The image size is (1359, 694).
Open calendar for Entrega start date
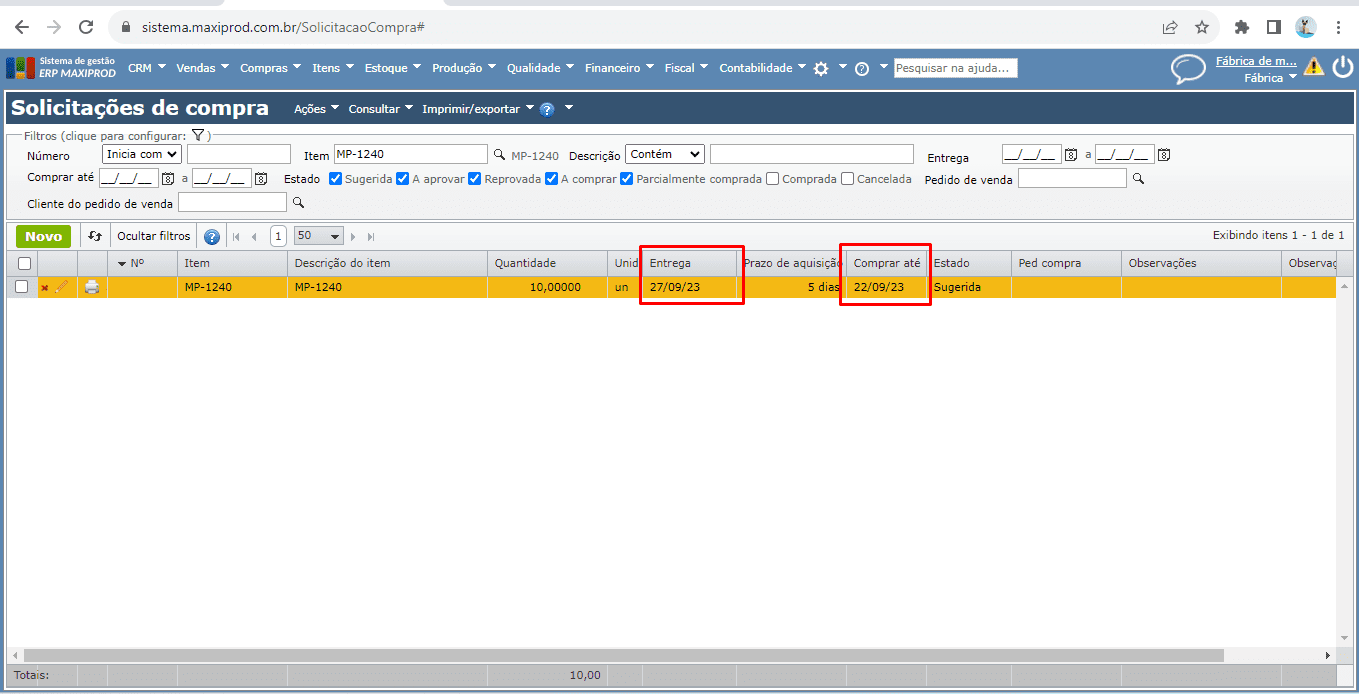[x=1070, y=155]
